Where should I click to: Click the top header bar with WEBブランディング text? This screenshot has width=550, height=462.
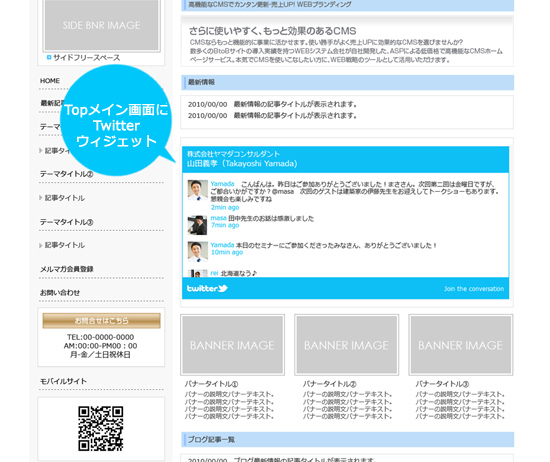click(348, 5)
